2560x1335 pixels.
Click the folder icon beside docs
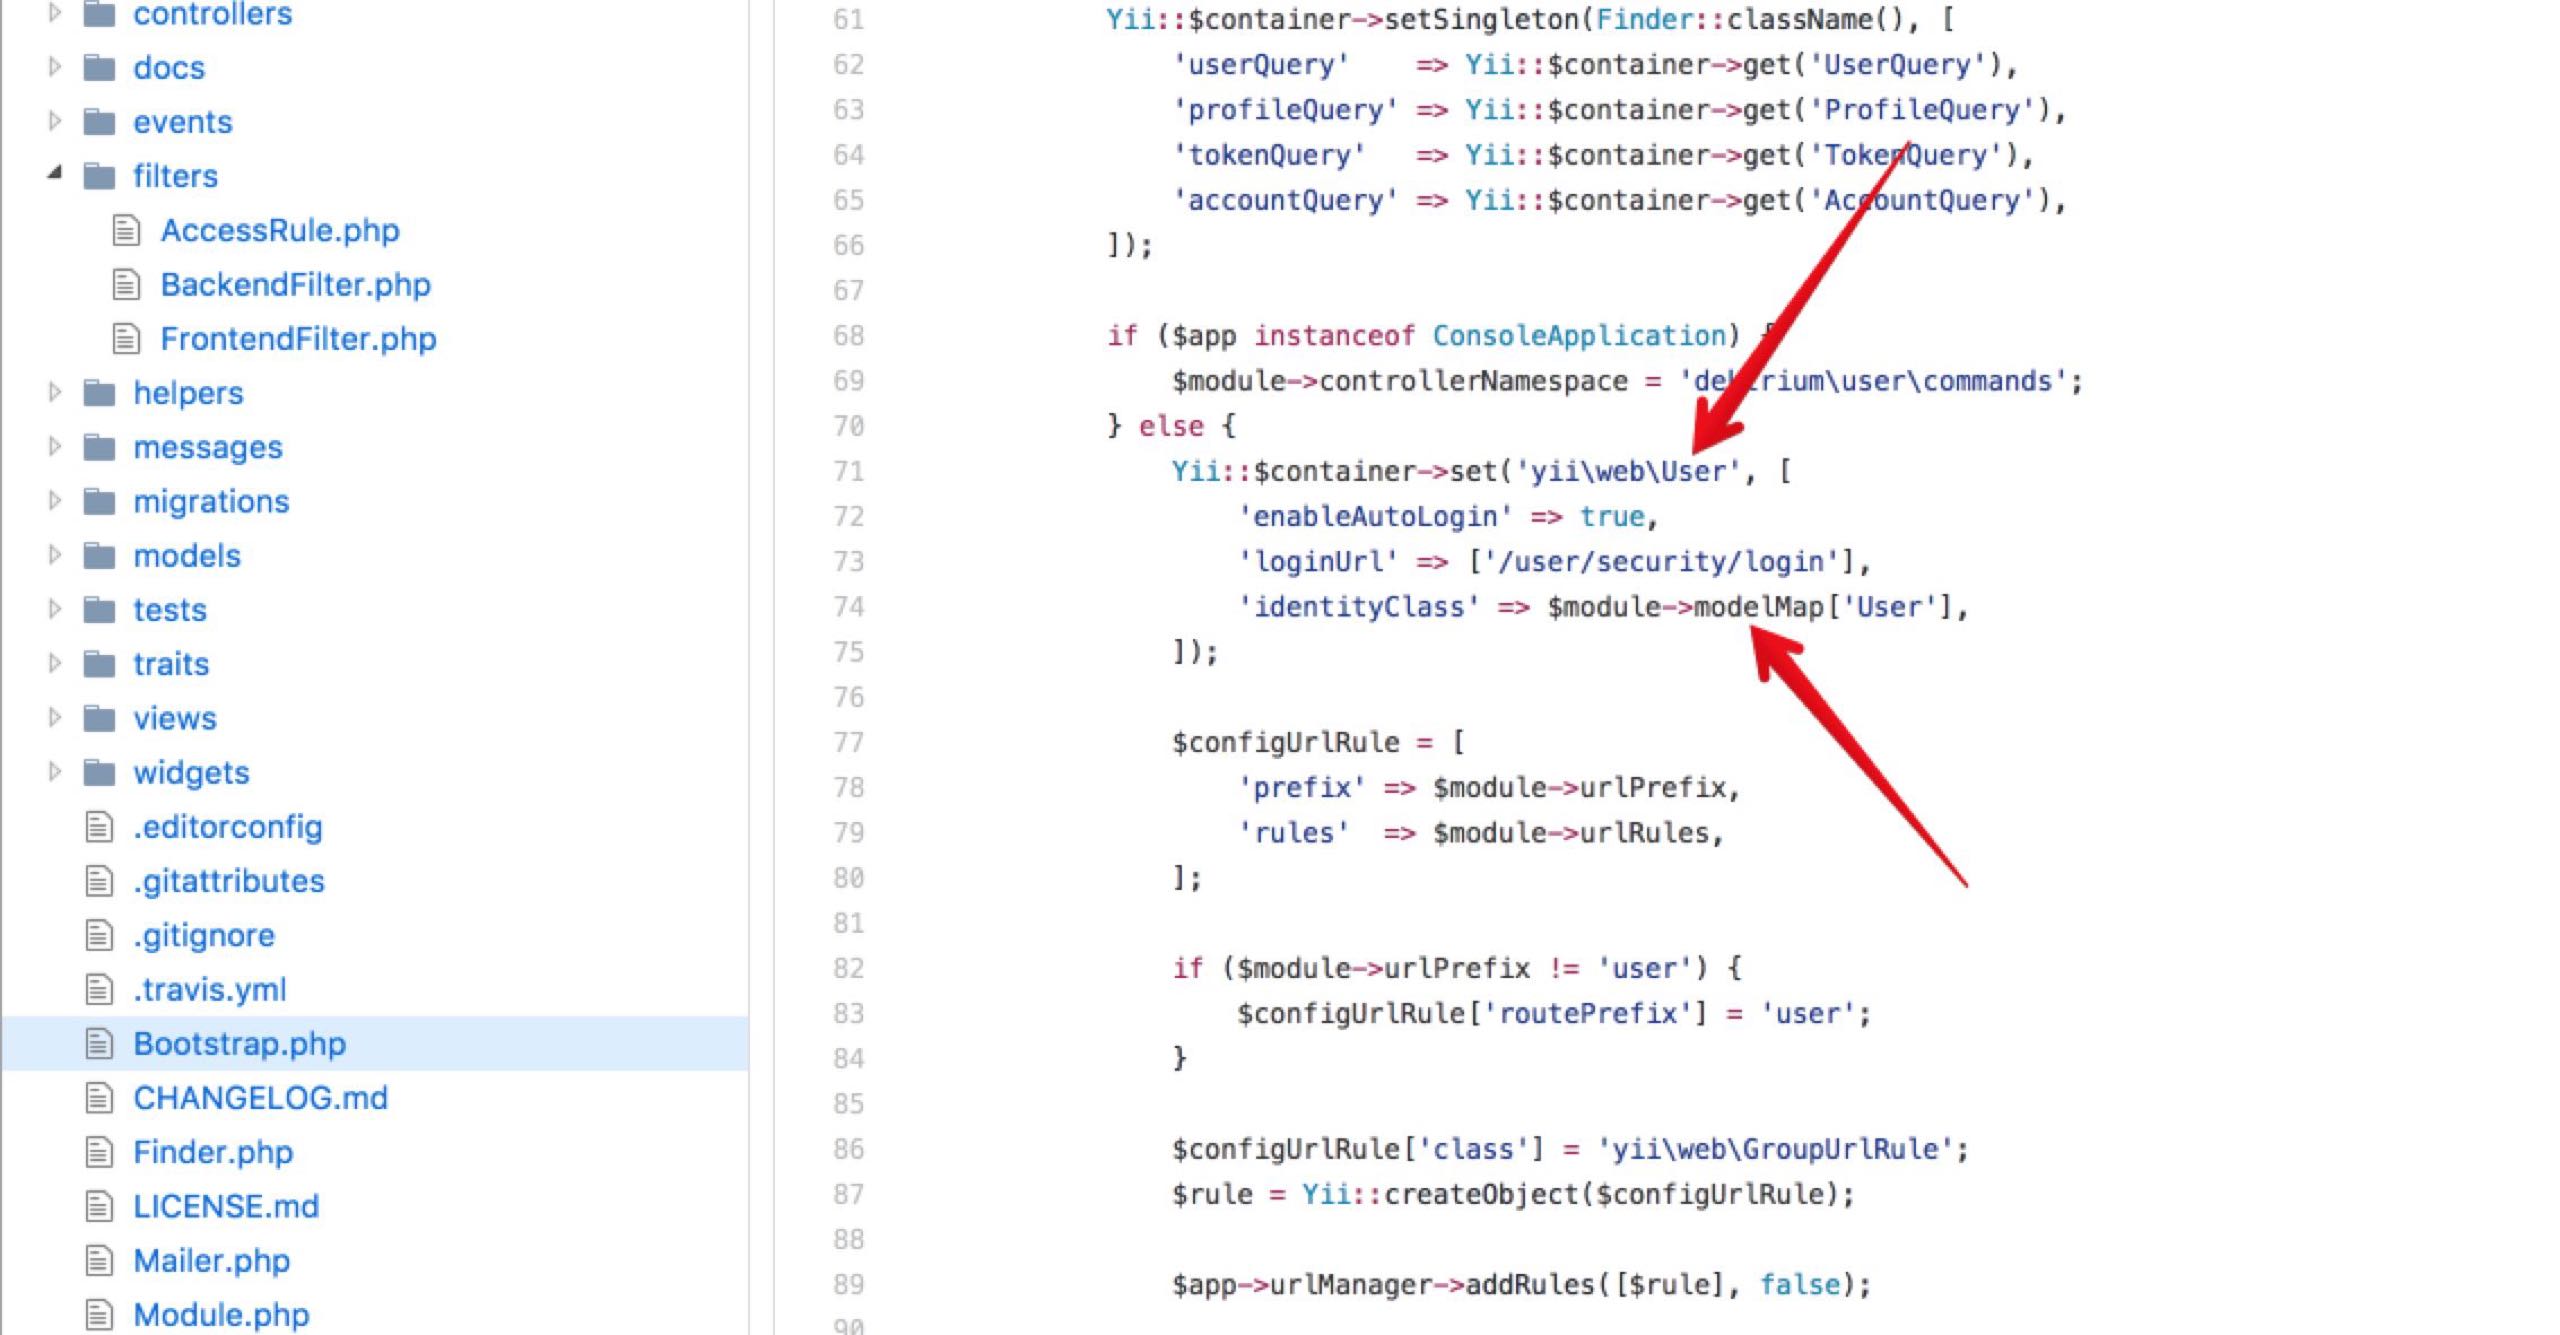tap(99, 68)
